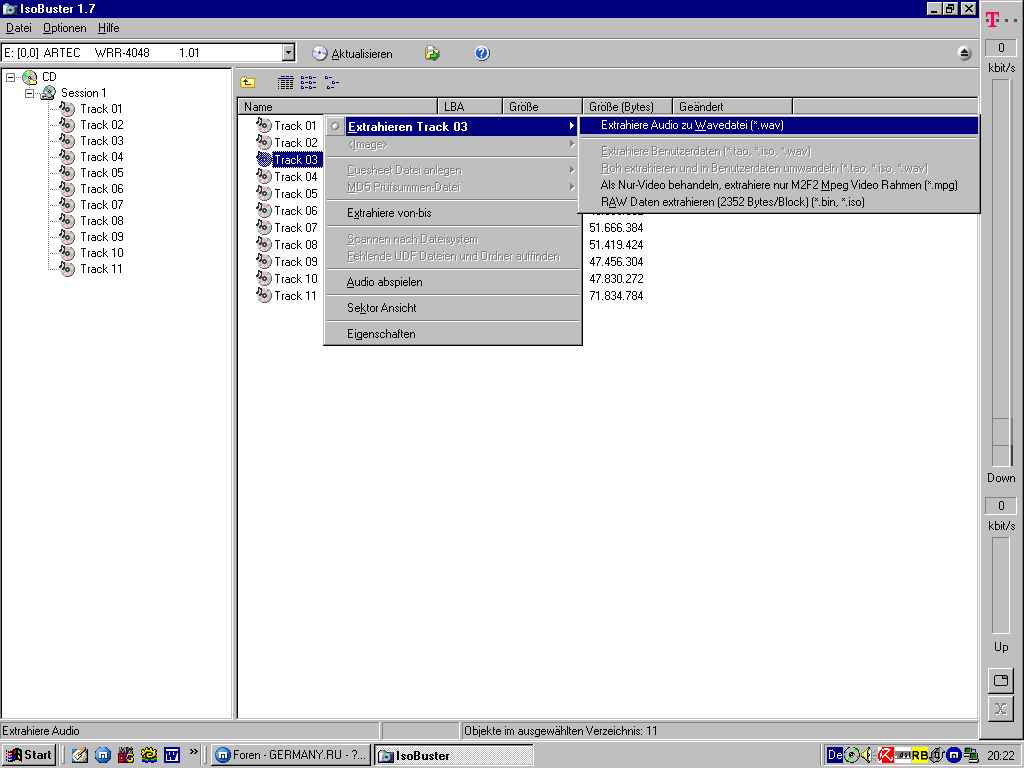Switch to small icons view icon
The width and height of the screenshot is (1024, 768).
[332, 82]
